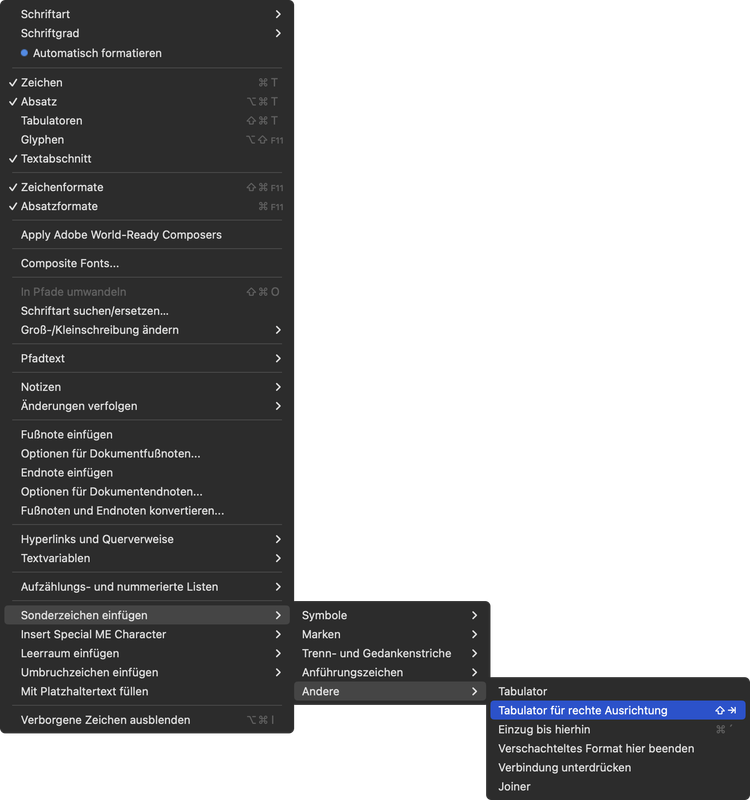Open the Marken submenu
Viewport: 750px width, 800px height.
(x=390, y=634)
